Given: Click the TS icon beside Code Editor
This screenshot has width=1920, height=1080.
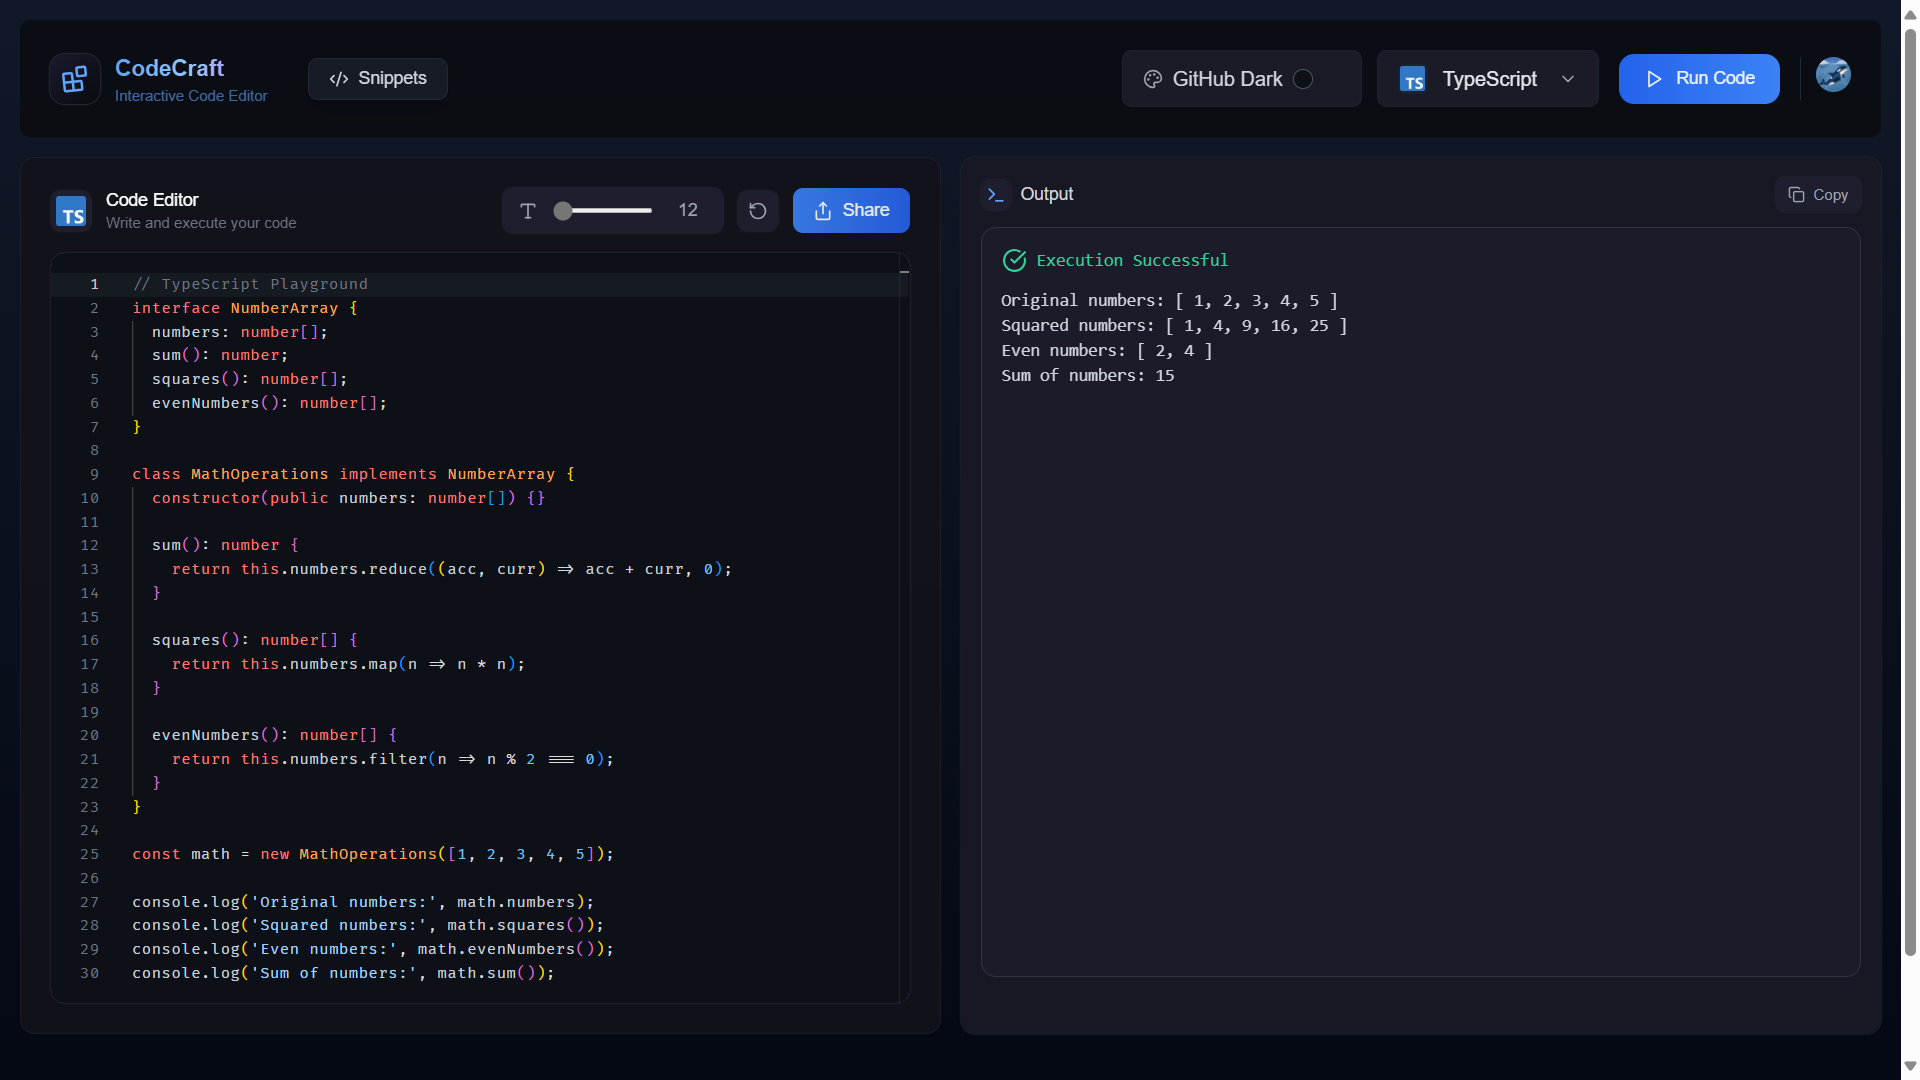Looking at the screenshot, I should pos(72,212).
